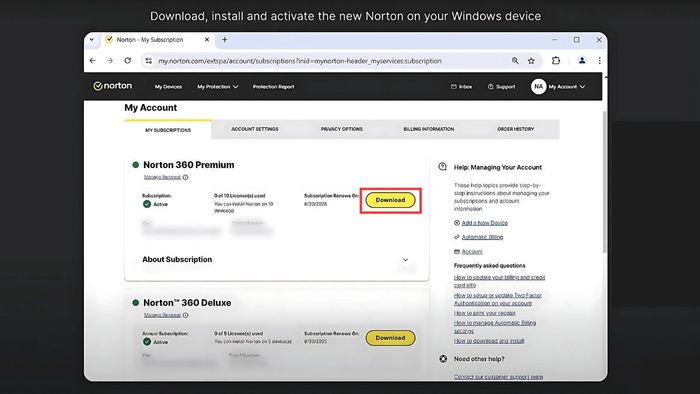Click the NA account avatar

point(538,87)
